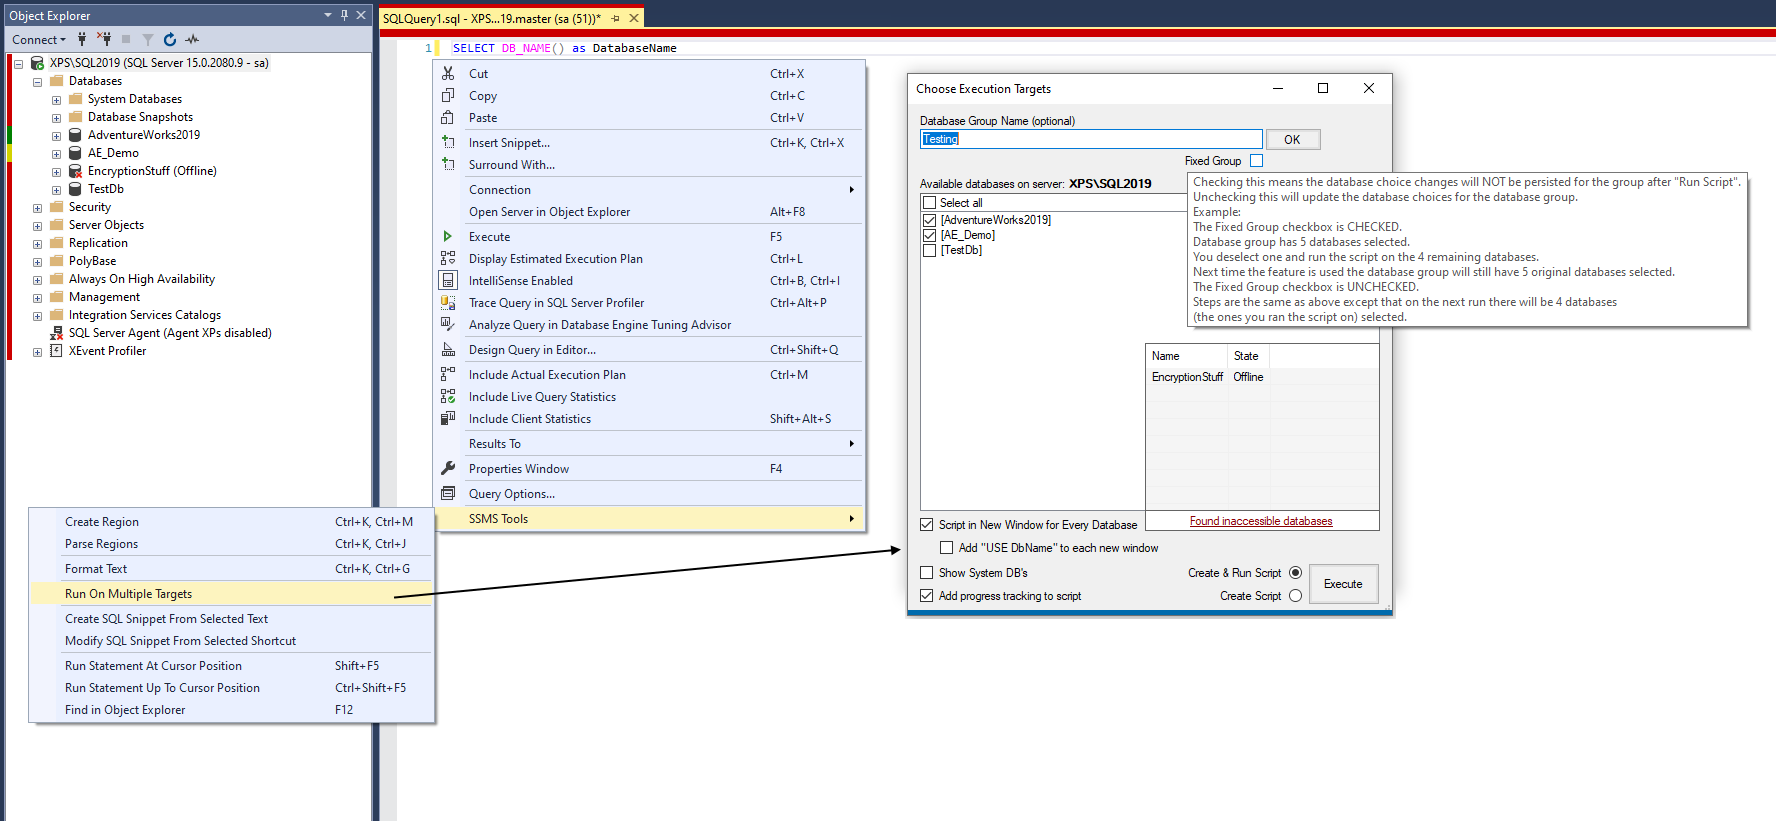Enable Add "USE DbName" to each new window
This screenshot has height=821, width=1776.
[x=946, y=548]
